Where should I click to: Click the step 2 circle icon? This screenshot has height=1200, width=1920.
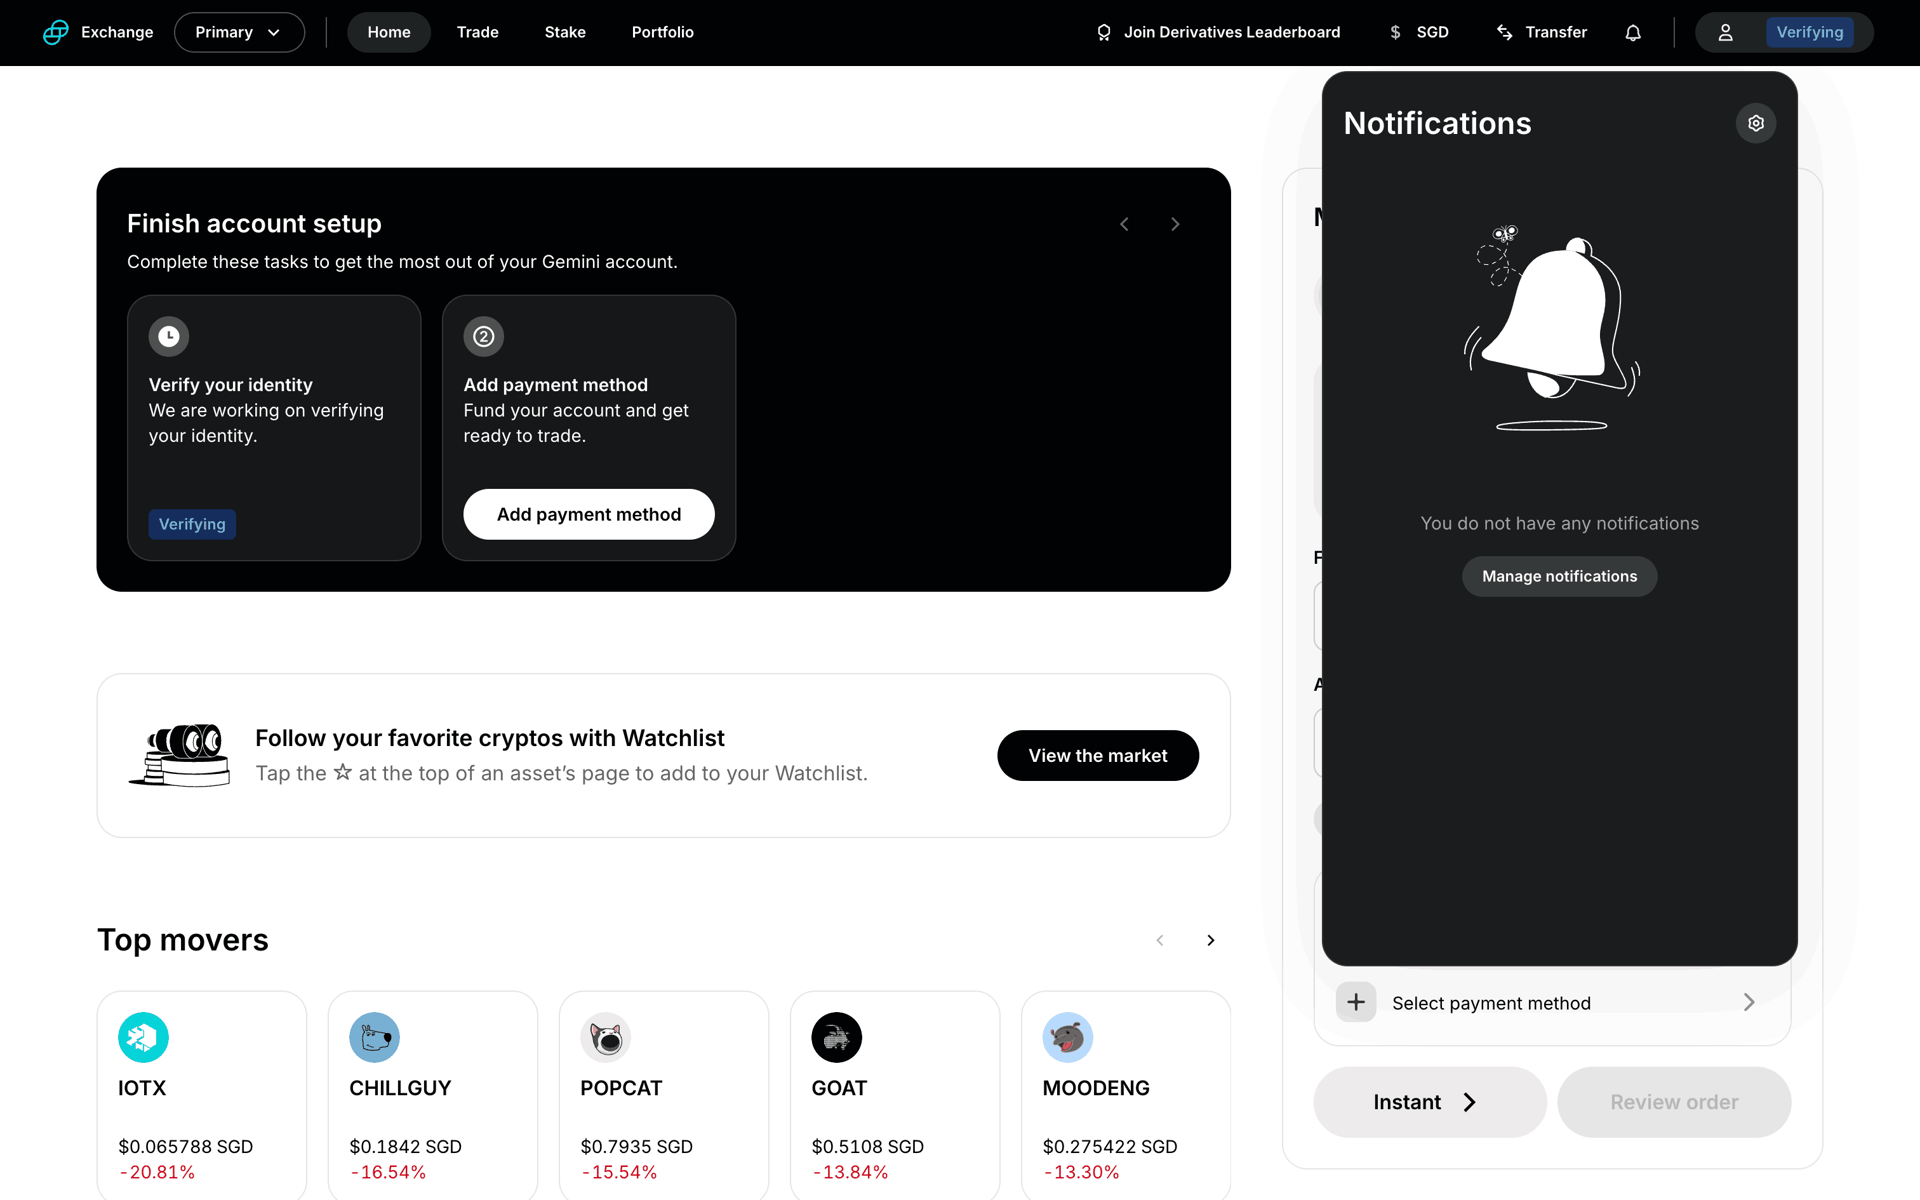484,336
